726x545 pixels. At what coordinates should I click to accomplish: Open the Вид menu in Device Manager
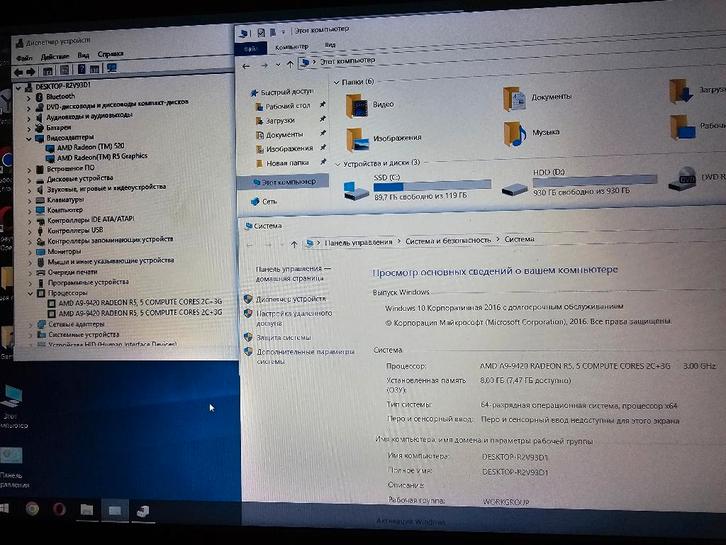pos(83,55)
